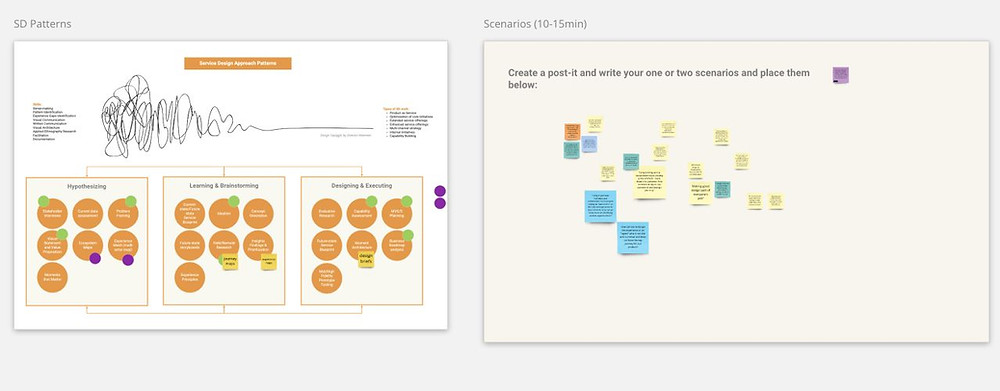Select the 'Skills' list text block
This screenshot has width=1000, height=391.
(x=54, y=121)
